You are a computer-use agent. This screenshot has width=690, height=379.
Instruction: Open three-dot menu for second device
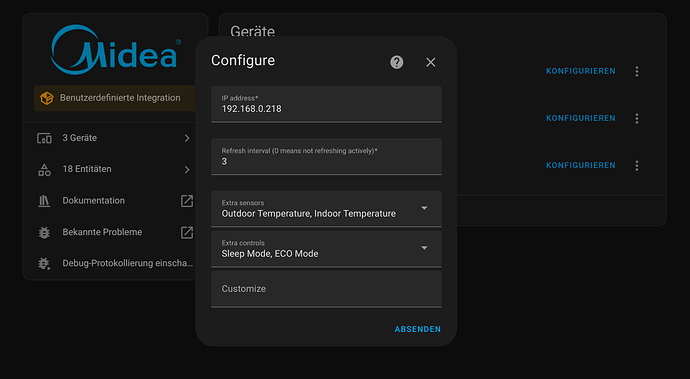click(637, 118)
